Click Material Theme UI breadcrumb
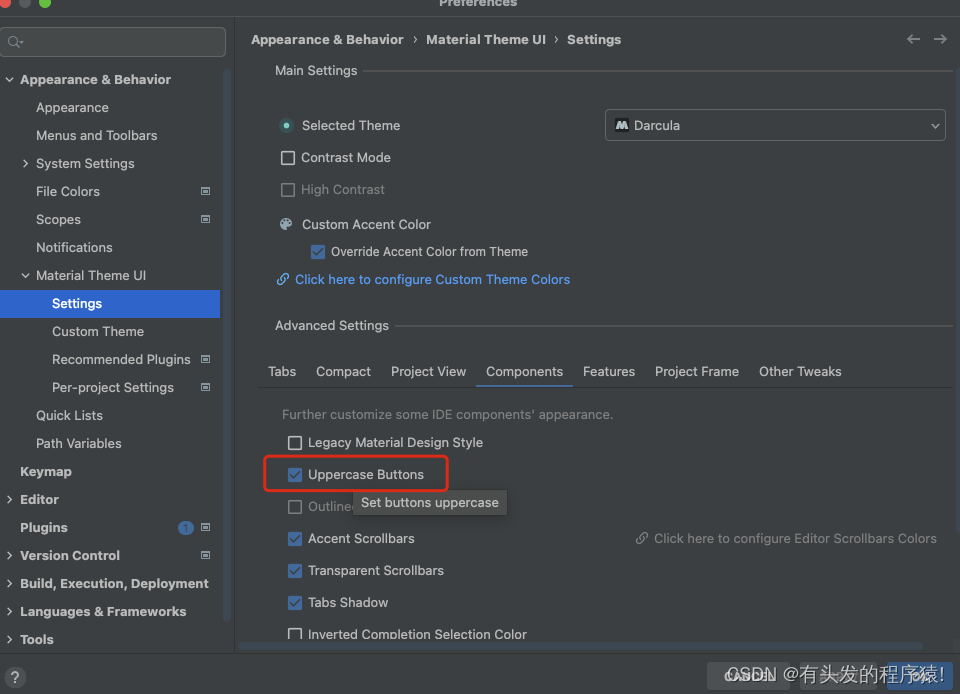This screenshot has height=694, width=960. tap(486, 40)
